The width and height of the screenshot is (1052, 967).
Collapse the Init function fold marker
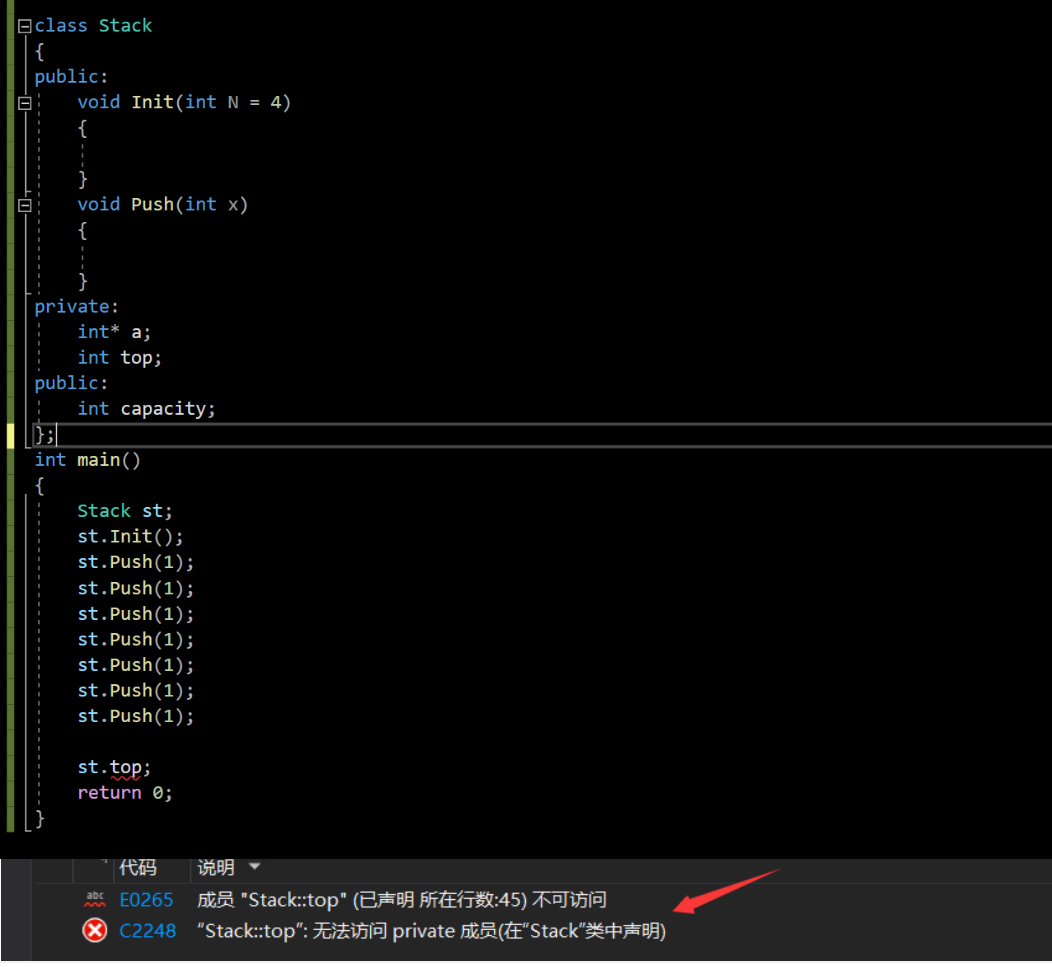coord(25,103)
